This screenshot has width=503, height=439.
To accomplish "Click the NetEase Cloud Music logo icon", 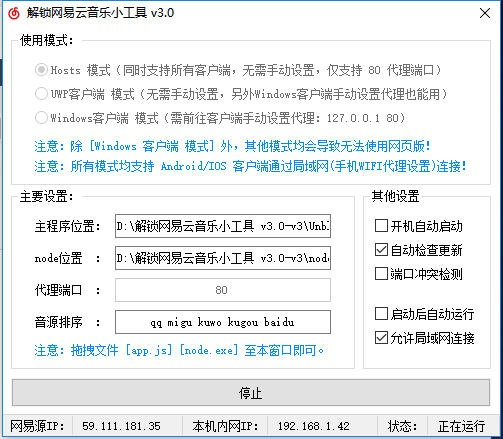I will click(x=14, y=13).
